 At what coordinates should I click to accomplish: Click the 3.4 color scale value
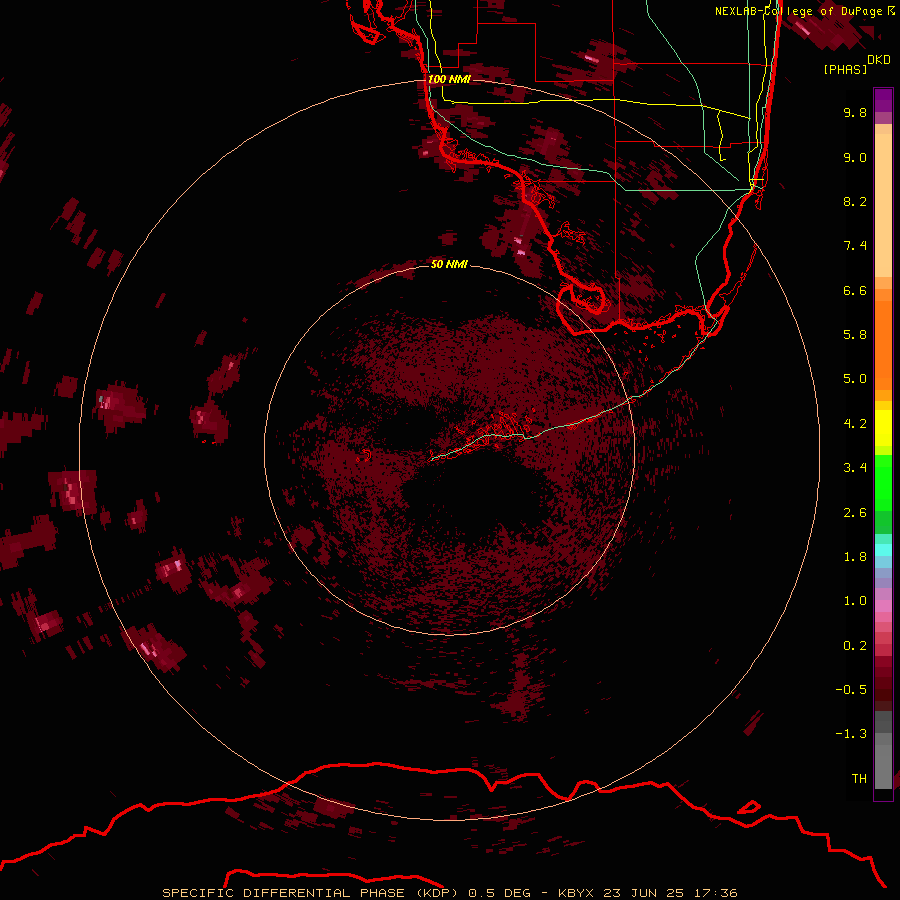(855, 468)
